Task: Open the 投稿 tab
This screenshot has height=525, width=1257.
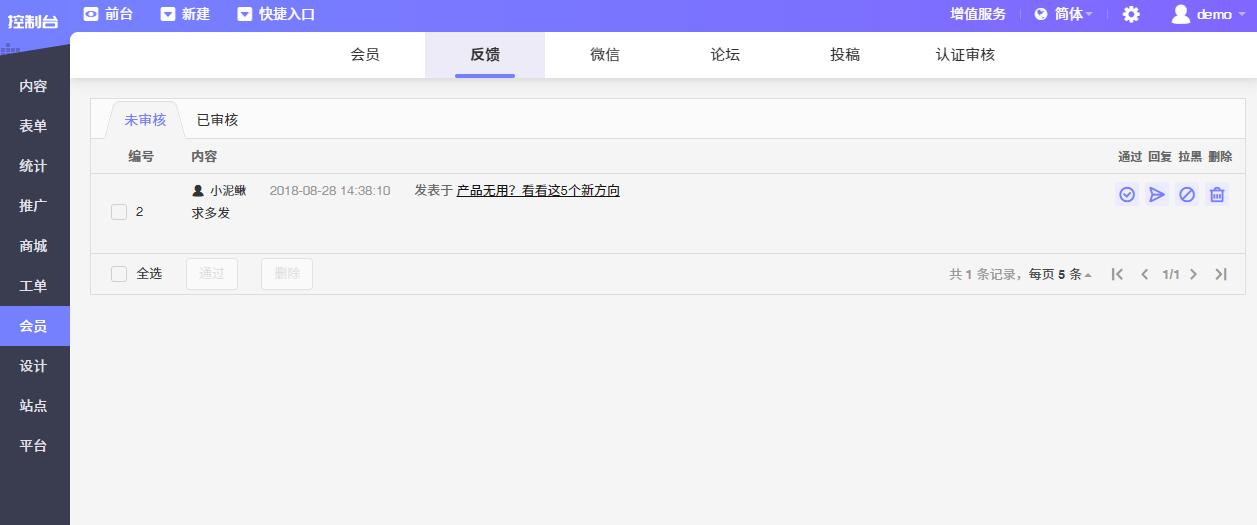Action: pos(845,55)
